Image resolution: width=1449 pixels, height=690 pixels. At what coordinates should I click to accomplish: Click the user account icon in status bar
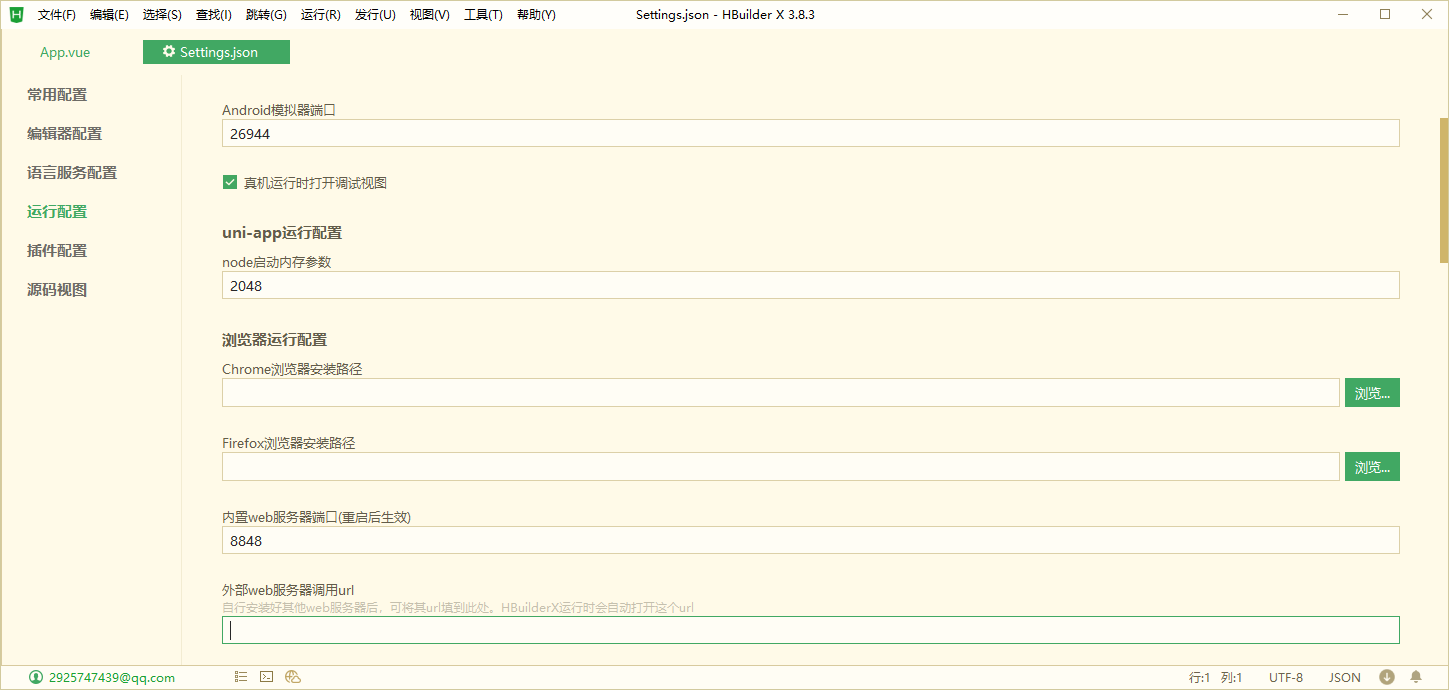pos(36,677)
